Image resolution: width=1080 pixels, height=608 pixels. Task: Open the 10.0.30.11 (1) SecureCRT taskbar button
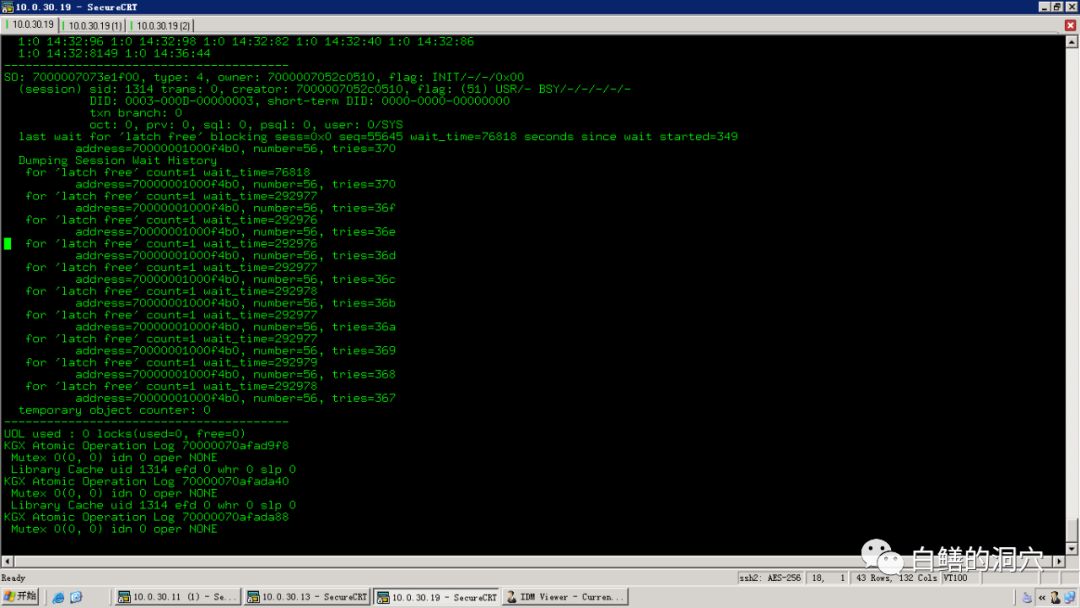178,597
